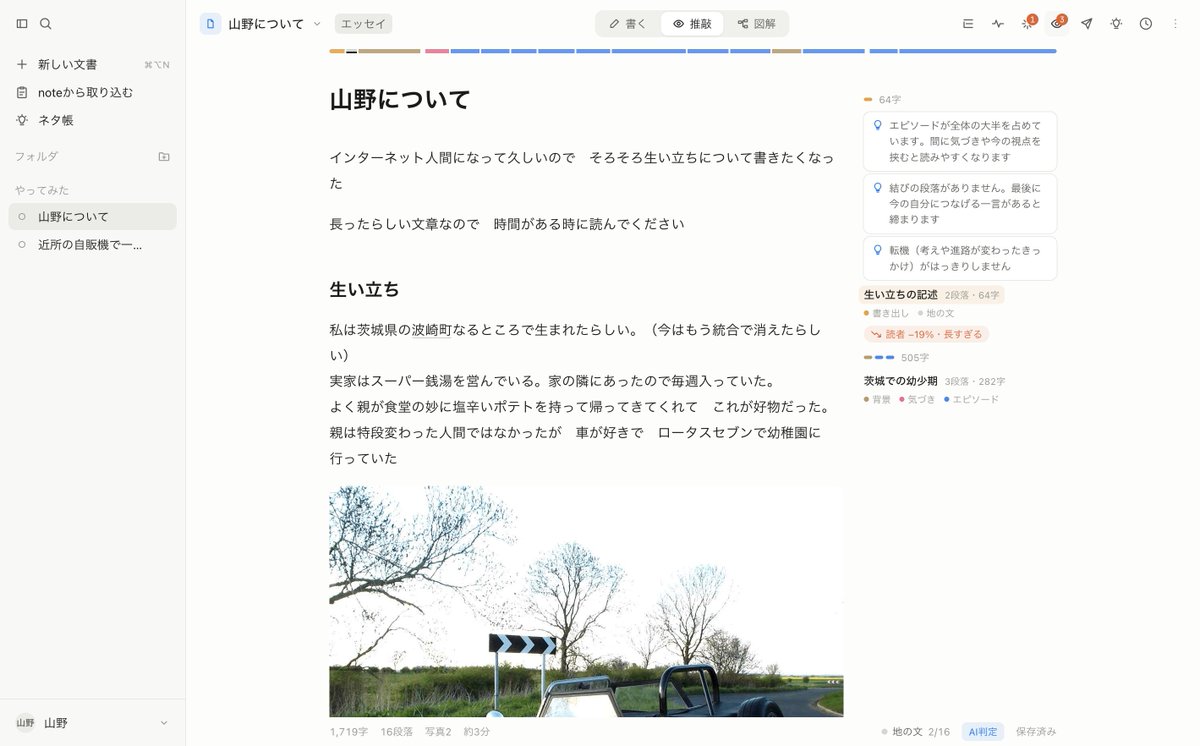The height and width of the screenshot is (746, 1200).
Task: Open the pulse activity icon in toolbar
Action: point(998,23)
